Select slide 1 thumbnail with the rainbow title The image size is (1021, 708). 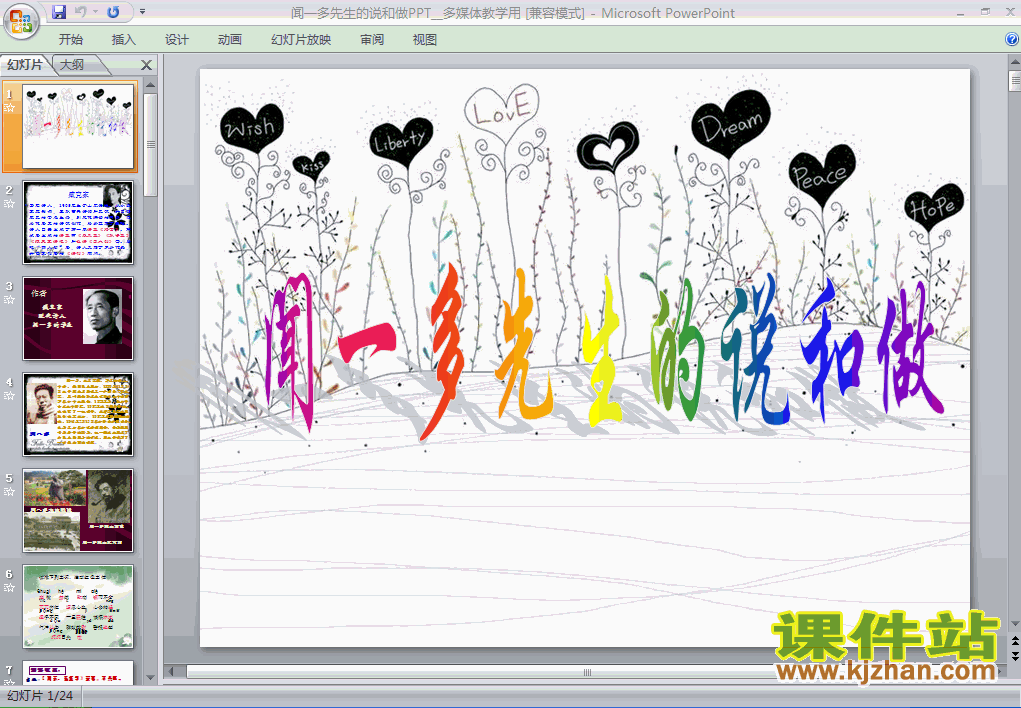pos(78,126)
